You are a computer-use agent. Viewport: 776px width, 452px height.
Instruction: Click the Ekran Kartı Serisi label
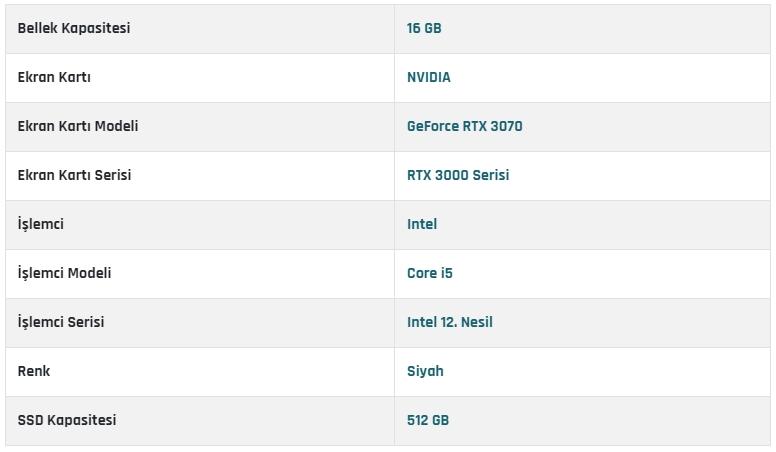(x=74, y=175)
